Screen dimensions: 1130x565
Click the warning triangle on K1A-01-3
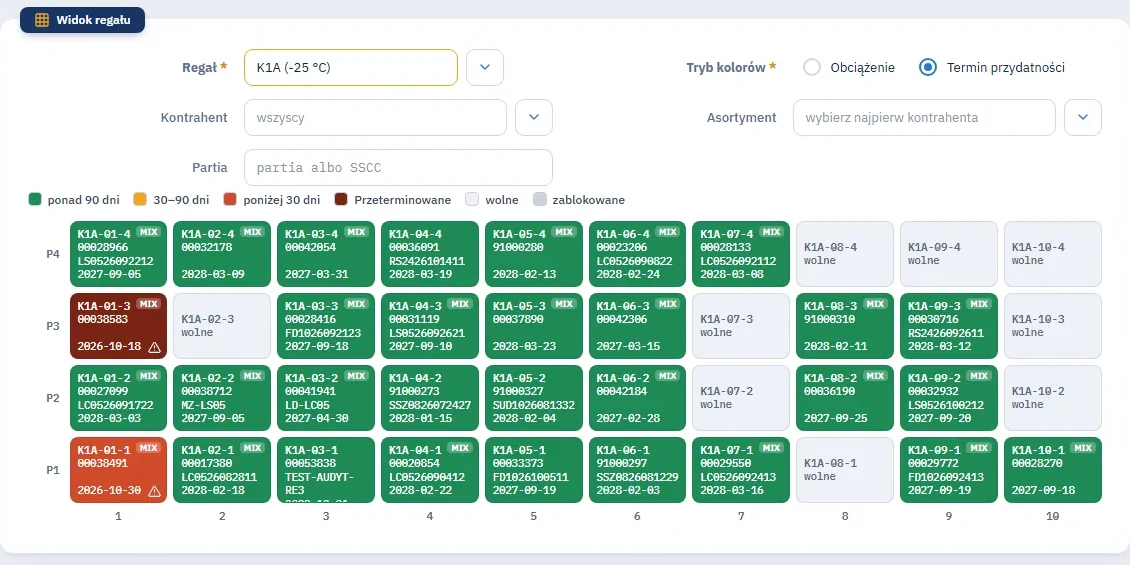(154, 347)
